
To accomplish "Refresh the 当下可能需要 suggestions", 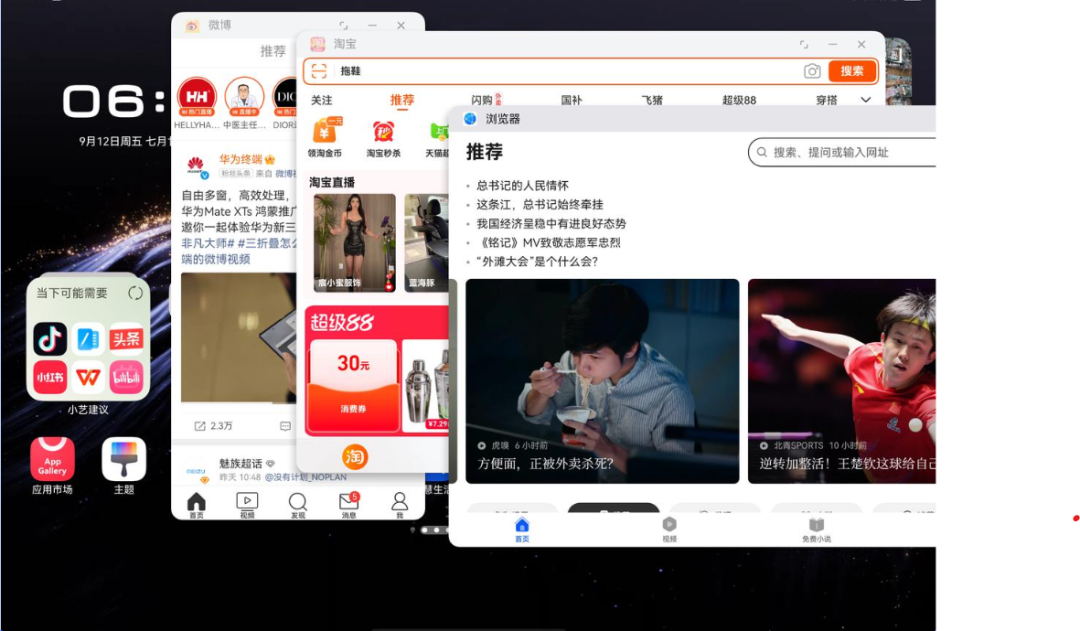I will [136, 293].
